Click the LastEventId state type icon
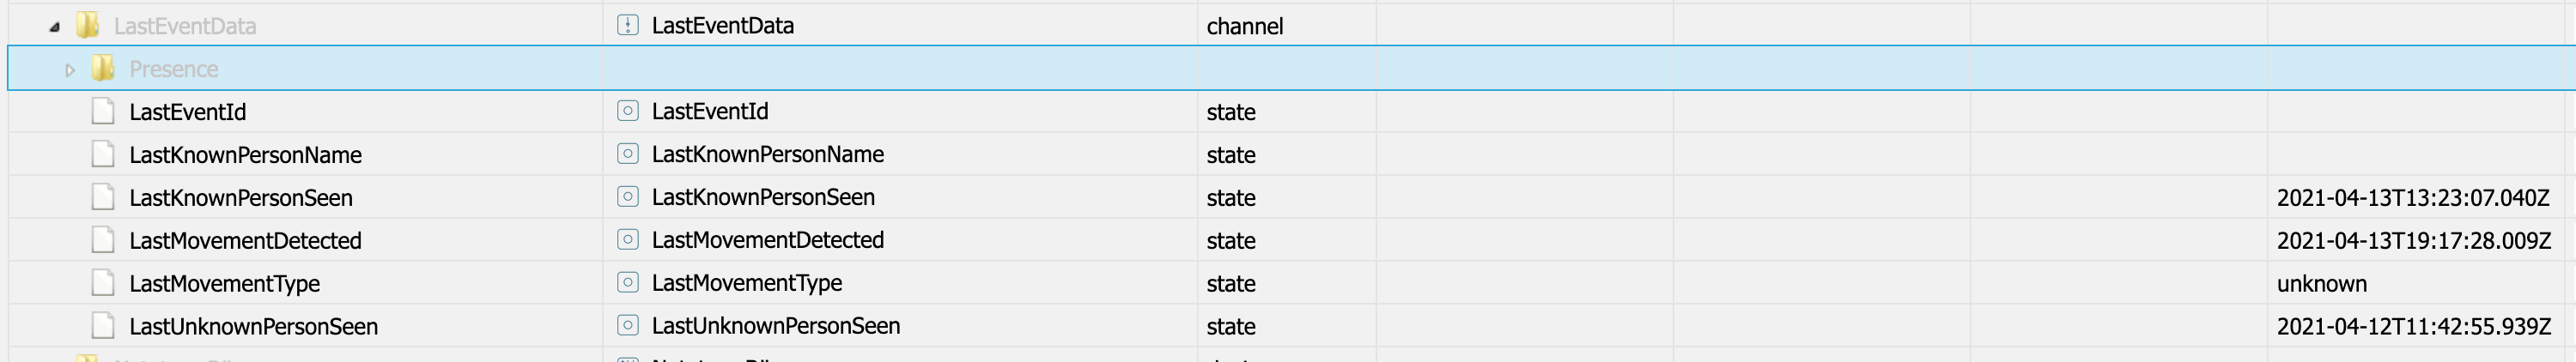Image resolution: width=2576 pixels, height=362 pixels. click(627, 111)
